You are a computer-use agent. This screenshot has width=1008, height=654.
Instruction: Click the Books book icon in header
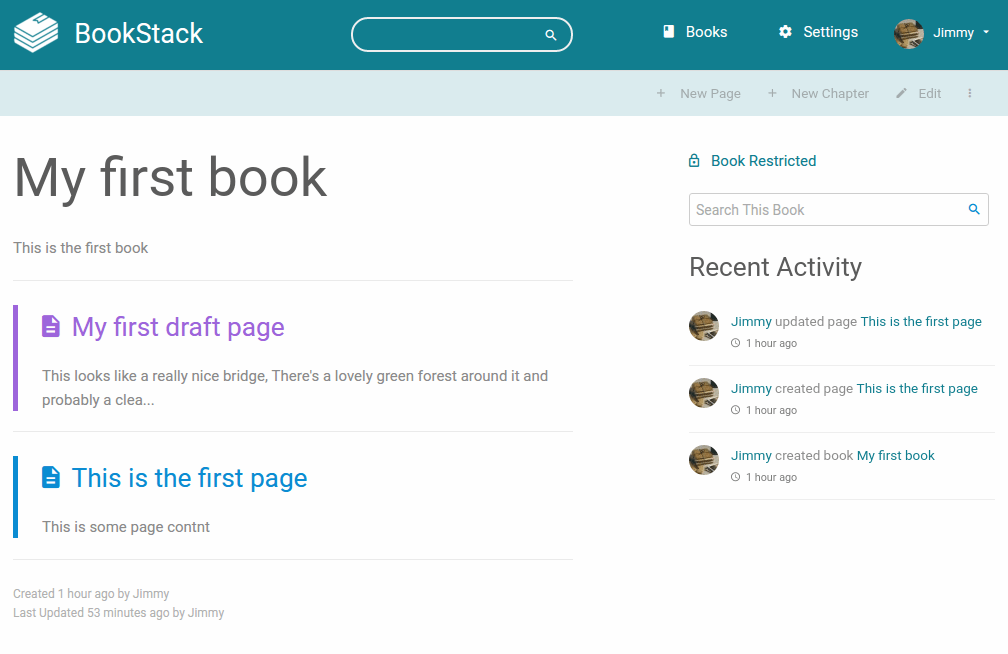click(669, 32)
